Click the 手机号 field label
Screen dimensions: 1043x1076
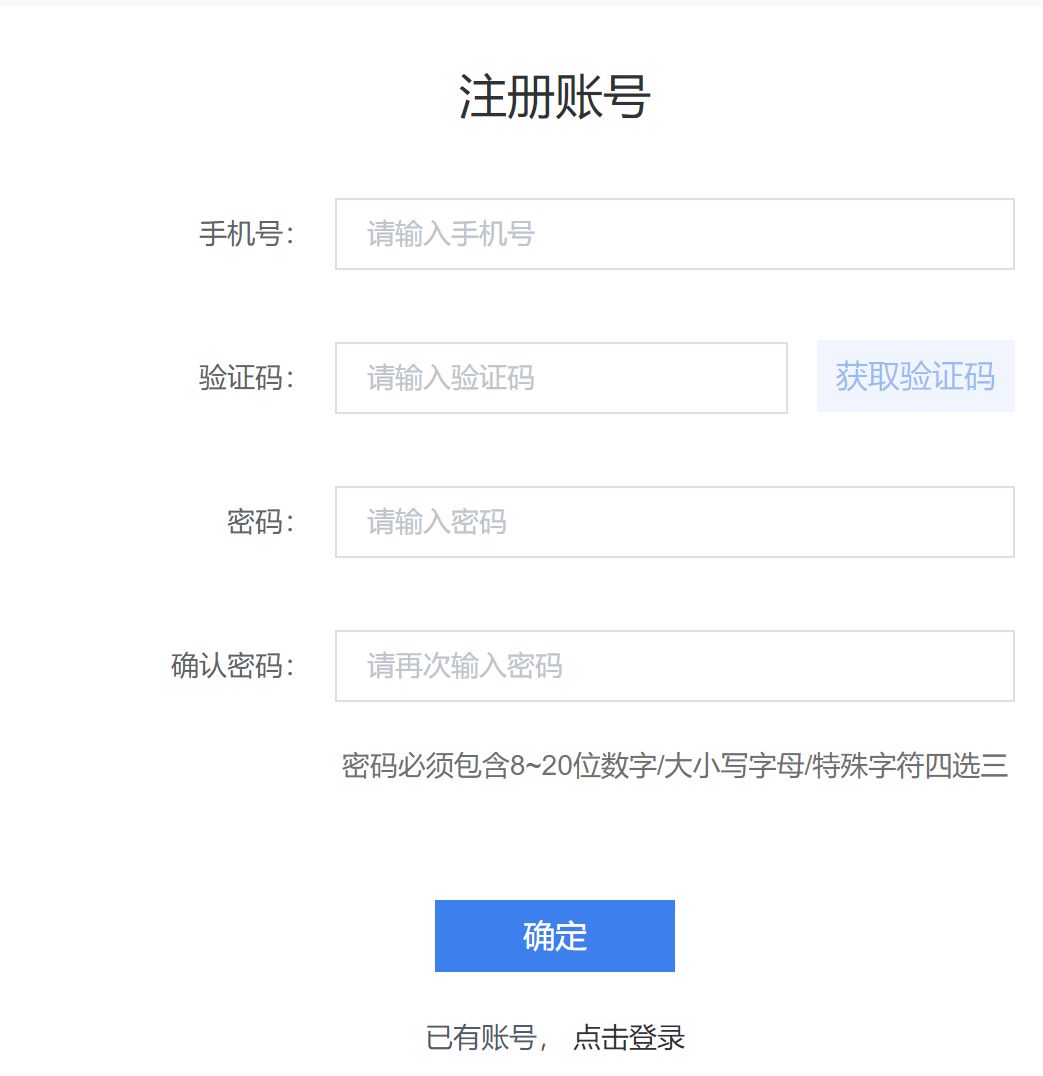[x=245, y=233]
